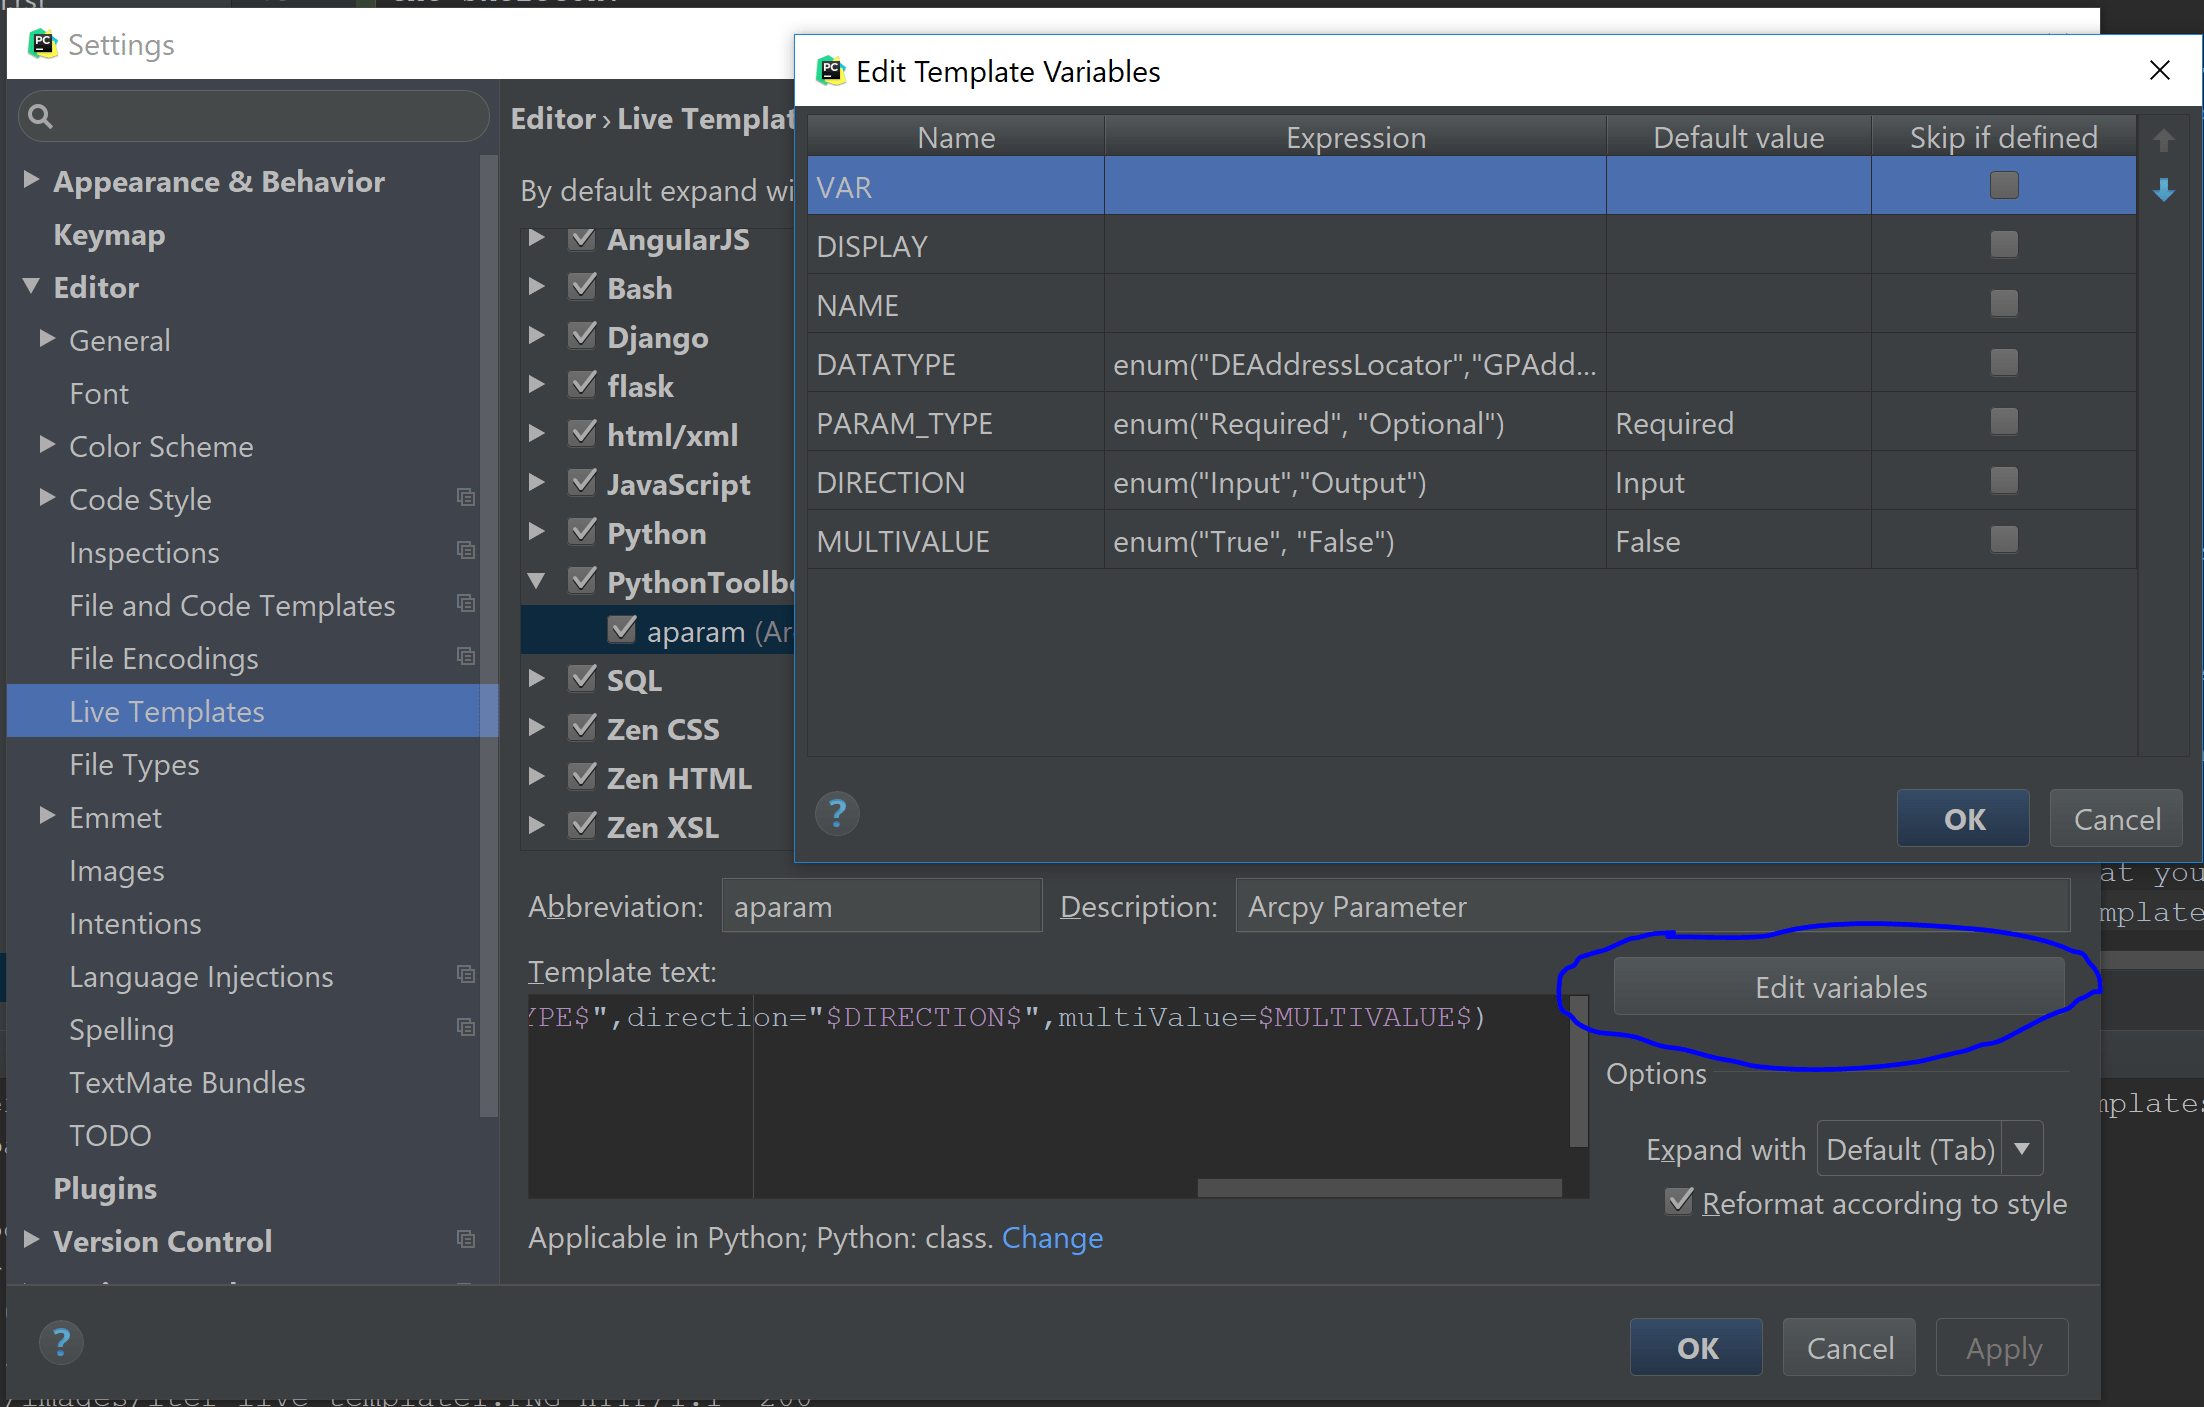Click the move-up arrow beside the variables table

2164,140
